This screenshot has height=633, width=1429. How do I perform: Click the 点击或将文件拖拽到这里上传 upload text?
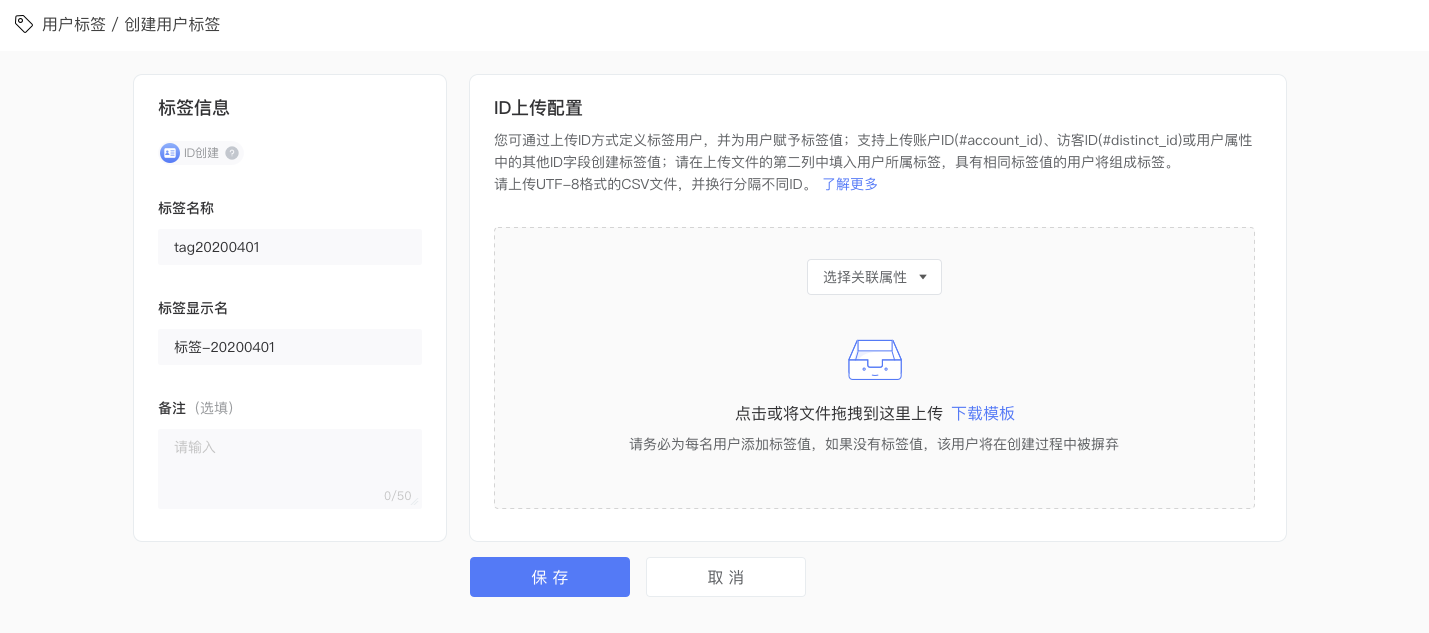click(839, 413)
